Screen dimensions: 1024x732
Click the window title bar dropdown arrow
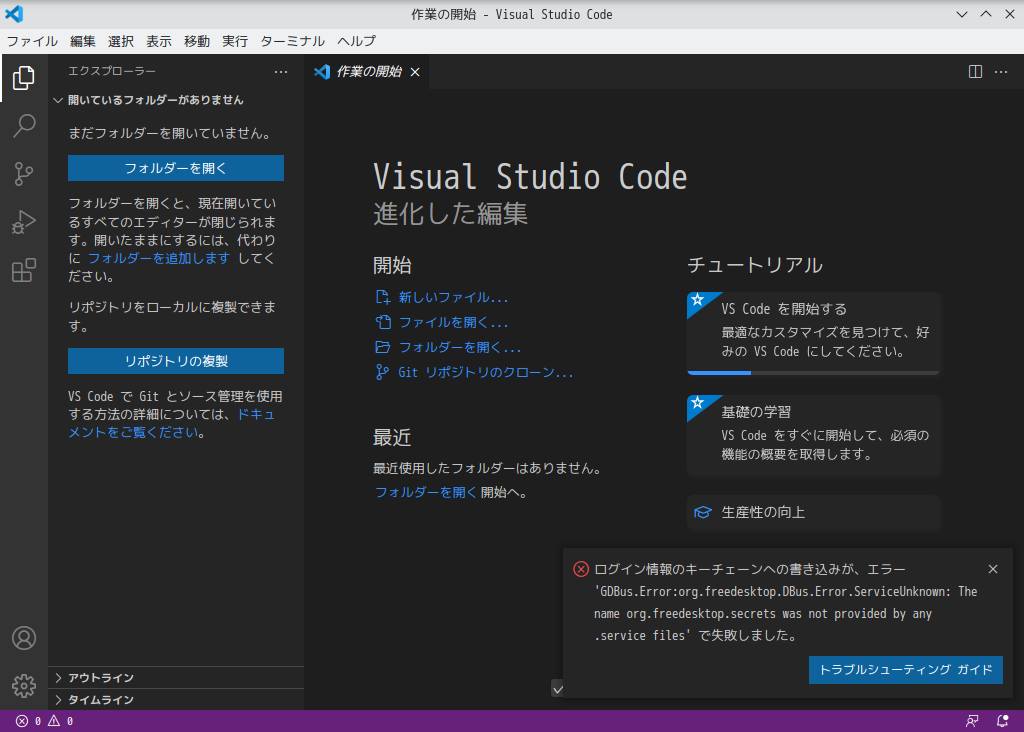[x=962, y=14]
